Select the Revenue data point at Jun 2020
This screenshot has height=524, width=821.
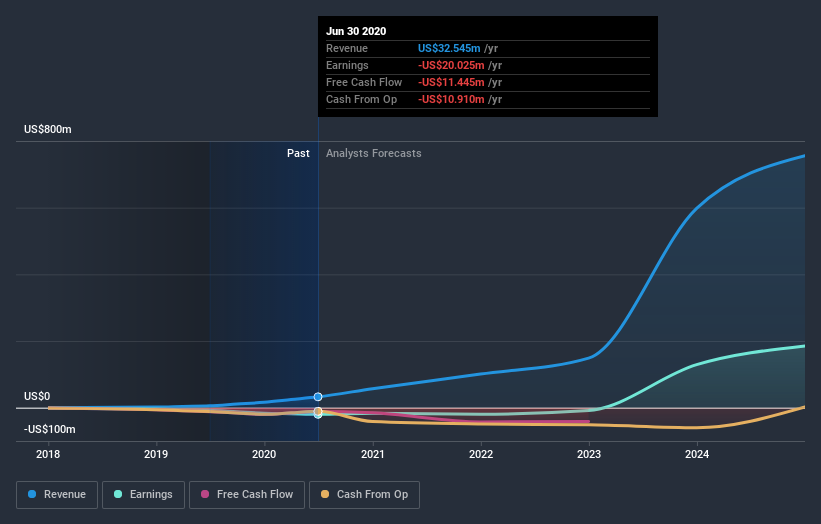click(x=318, y=397)
